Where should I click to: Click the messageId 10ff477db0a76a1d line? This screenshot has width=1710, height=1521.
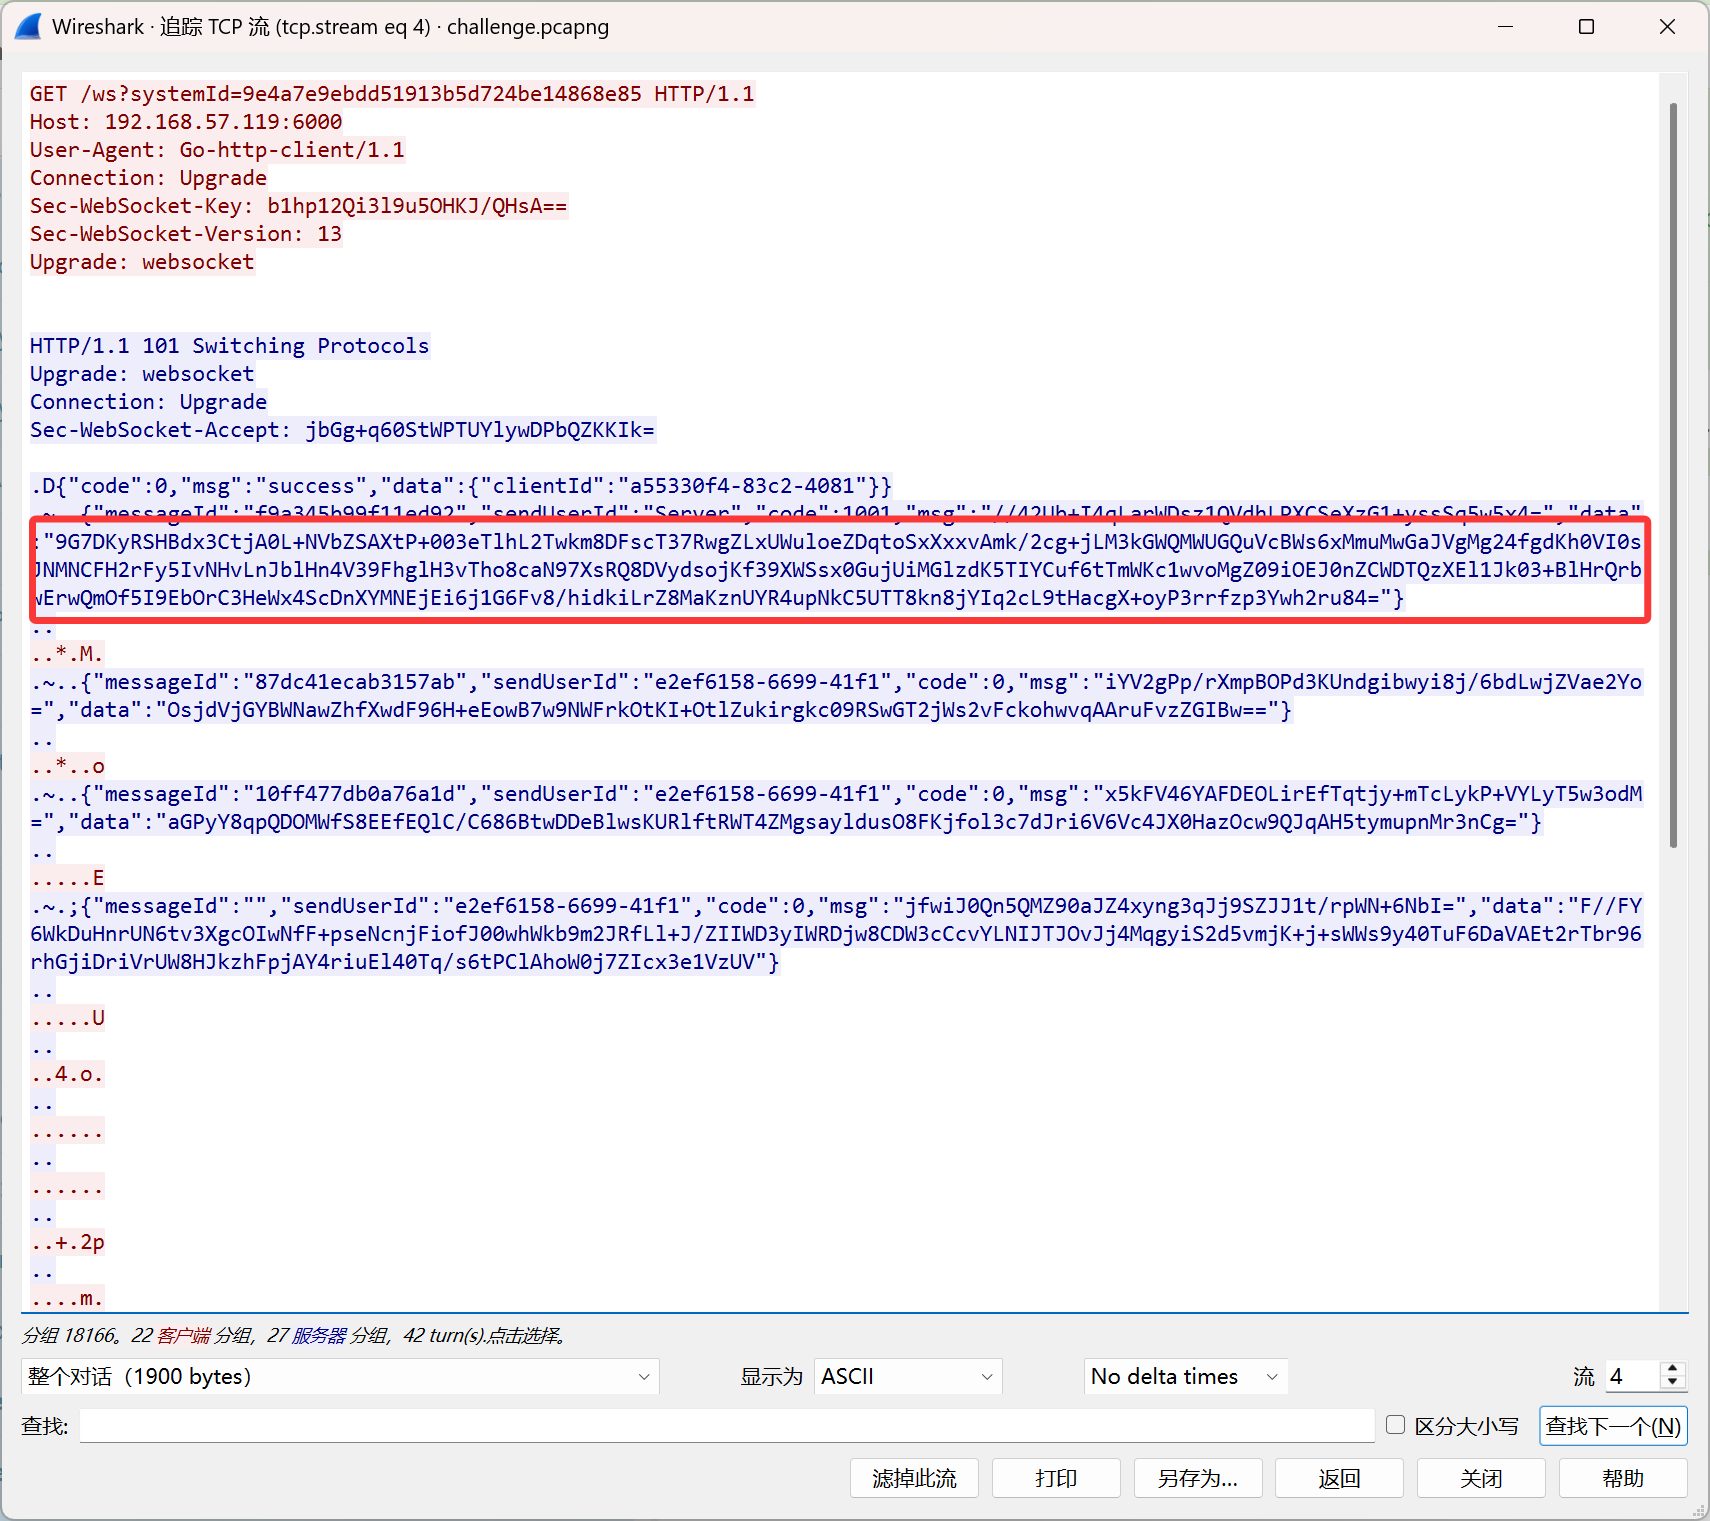pos(836,794)
